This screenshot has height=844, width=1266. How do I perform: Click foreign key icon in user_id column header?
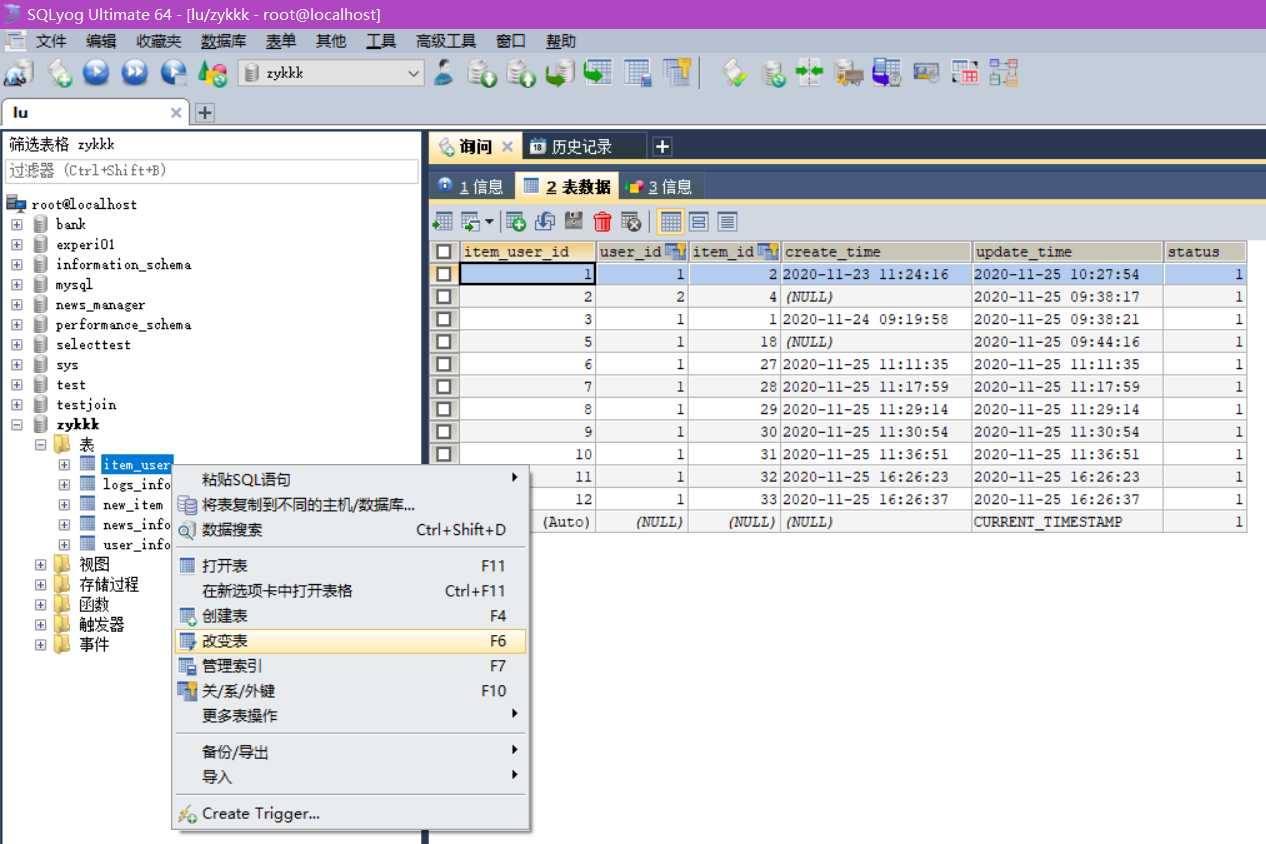pos(674,251)
